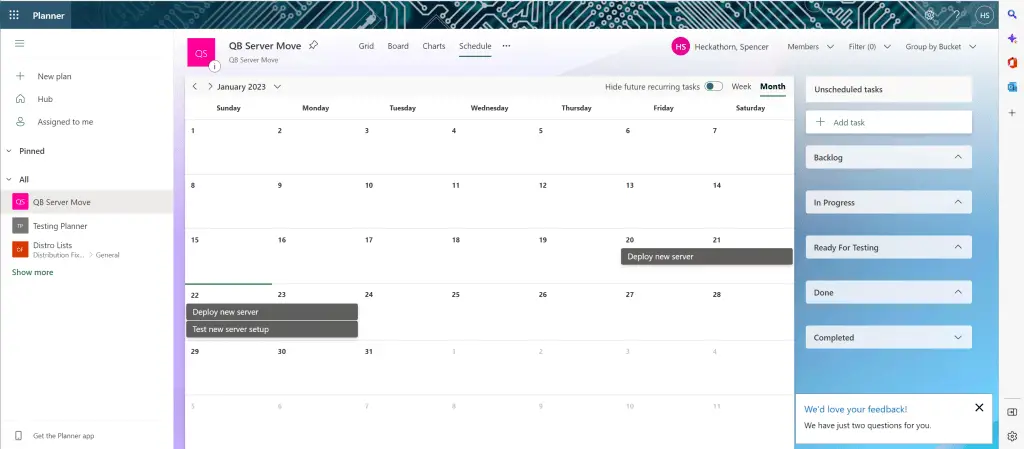Switch to the Grid view tab

tap(366, 46)
